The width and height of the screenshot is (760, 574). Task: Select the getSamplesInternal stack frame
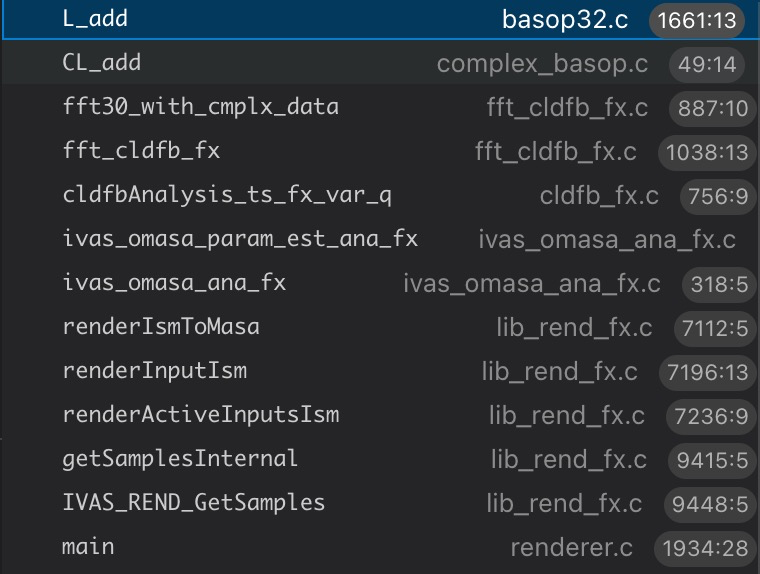click(x=180, y=459)
